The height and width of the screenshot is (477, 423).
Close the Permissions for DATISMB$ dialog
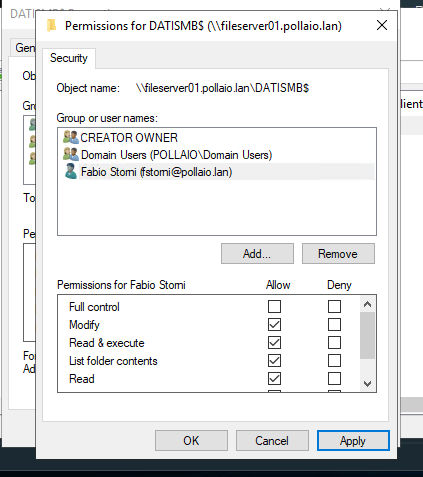coord(382,25)
